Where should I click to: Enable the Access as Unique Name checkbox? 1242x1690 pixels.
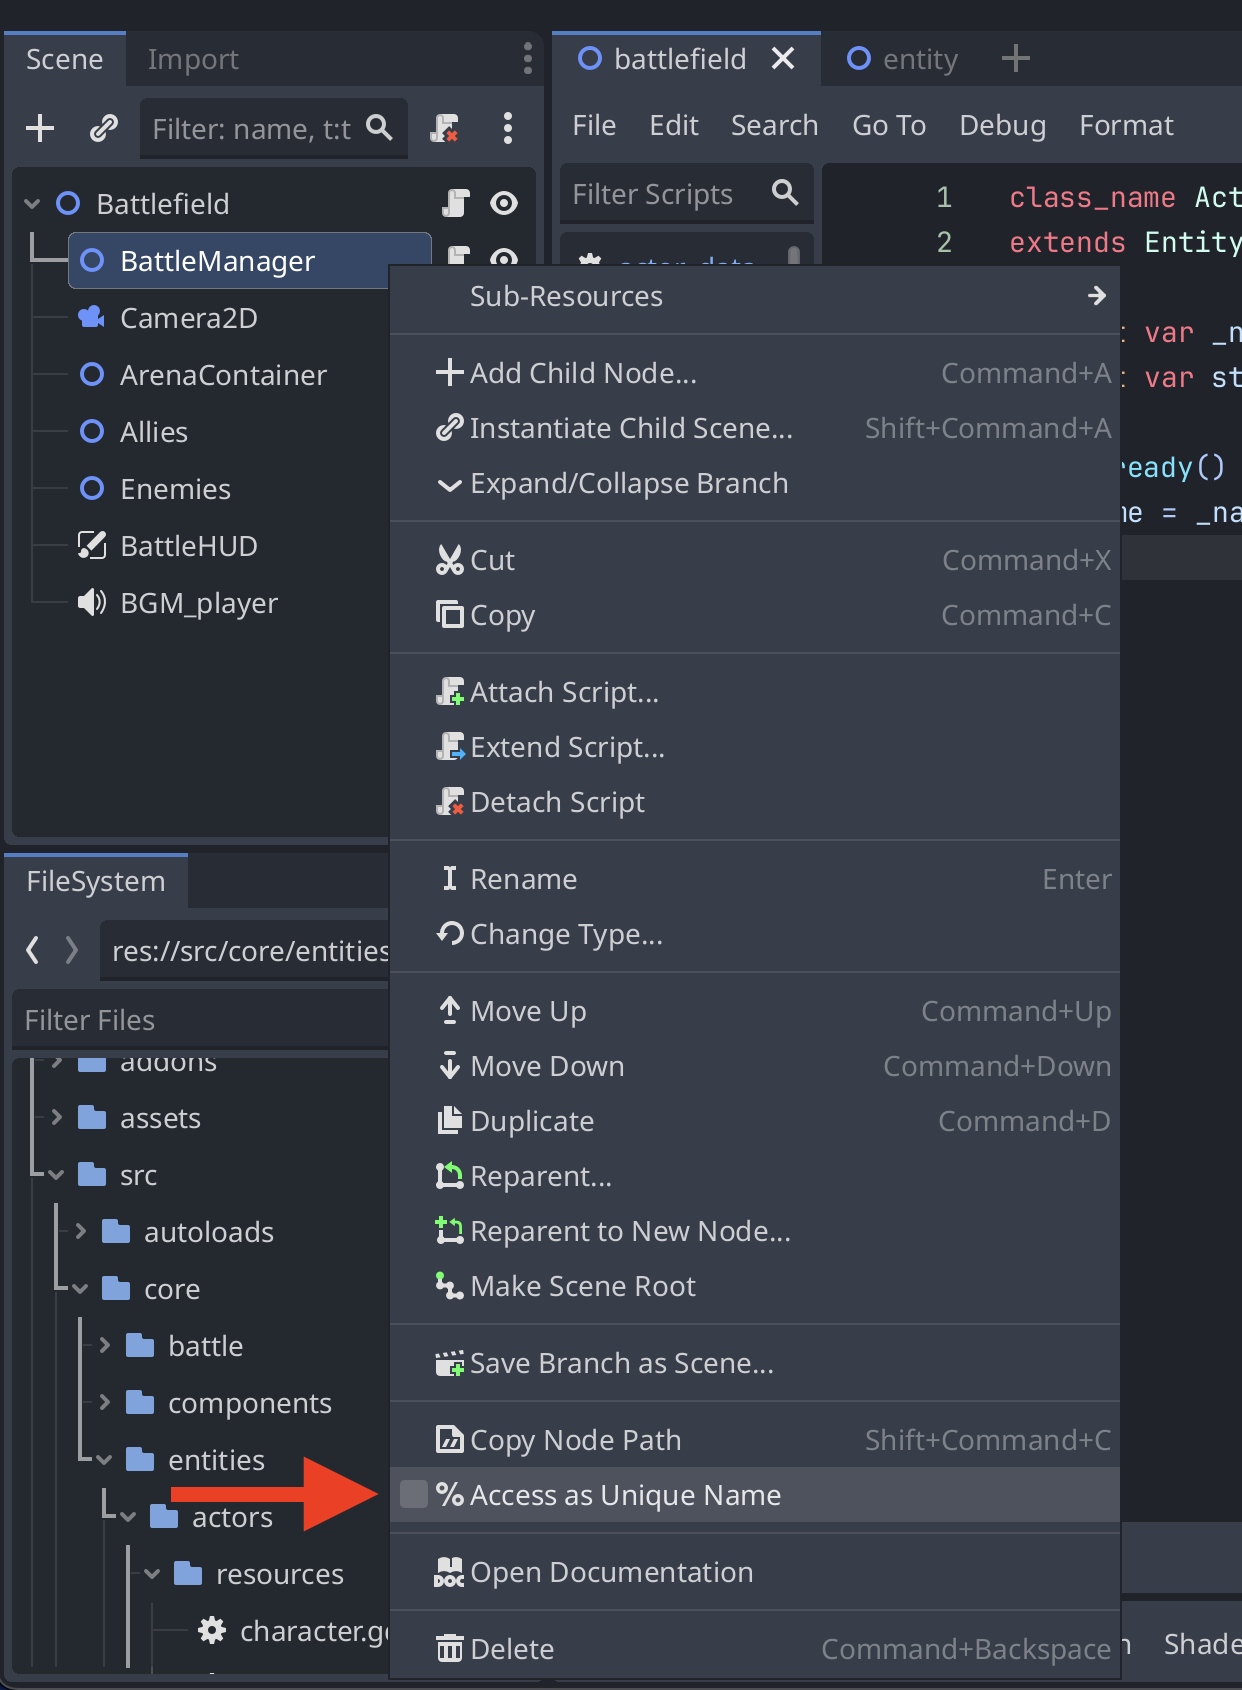click(414, 1495)
